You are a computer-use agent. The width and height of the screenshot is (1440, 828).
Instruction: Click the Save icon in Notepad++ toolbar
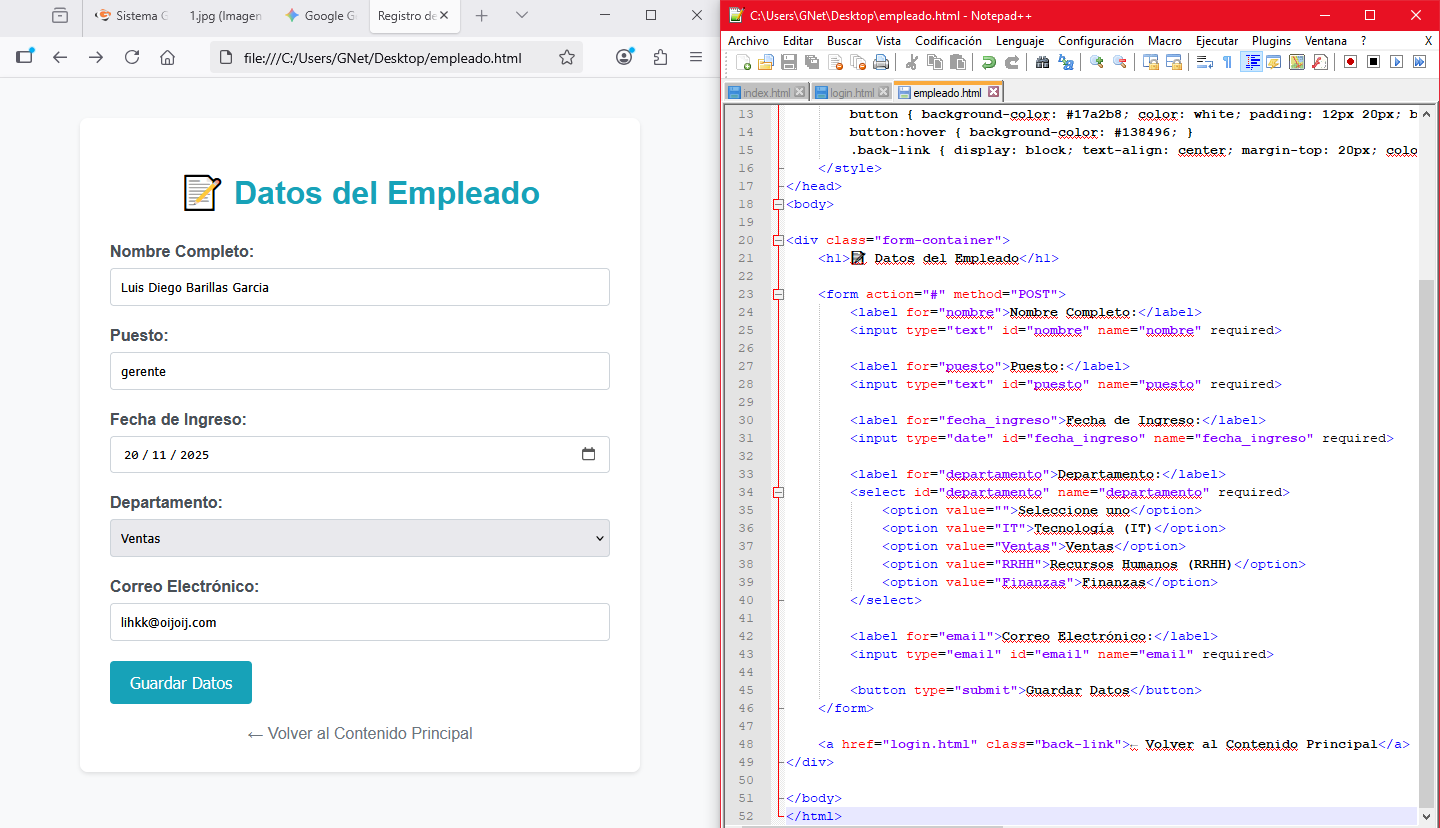point(788,62)
